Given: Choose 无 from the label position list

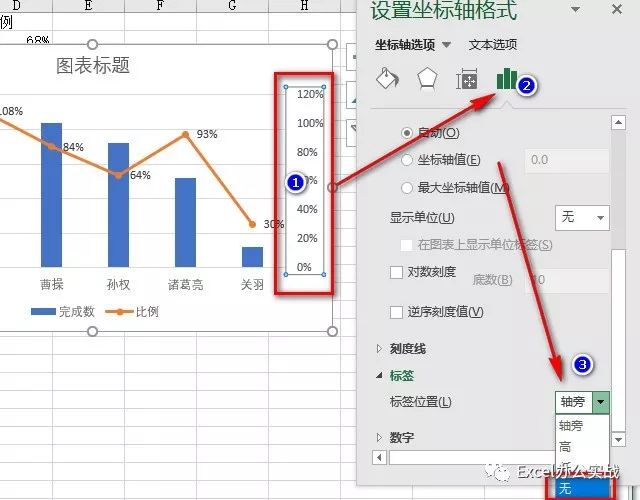Looking at the screenshot, I should pos(582,488).
